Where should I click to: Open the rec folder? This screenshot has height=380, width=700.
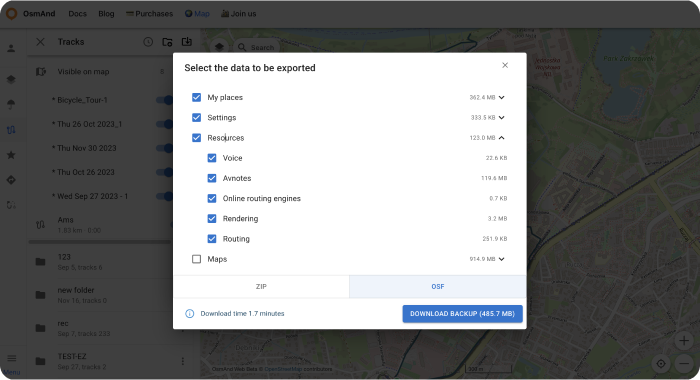tap(100, 328)
